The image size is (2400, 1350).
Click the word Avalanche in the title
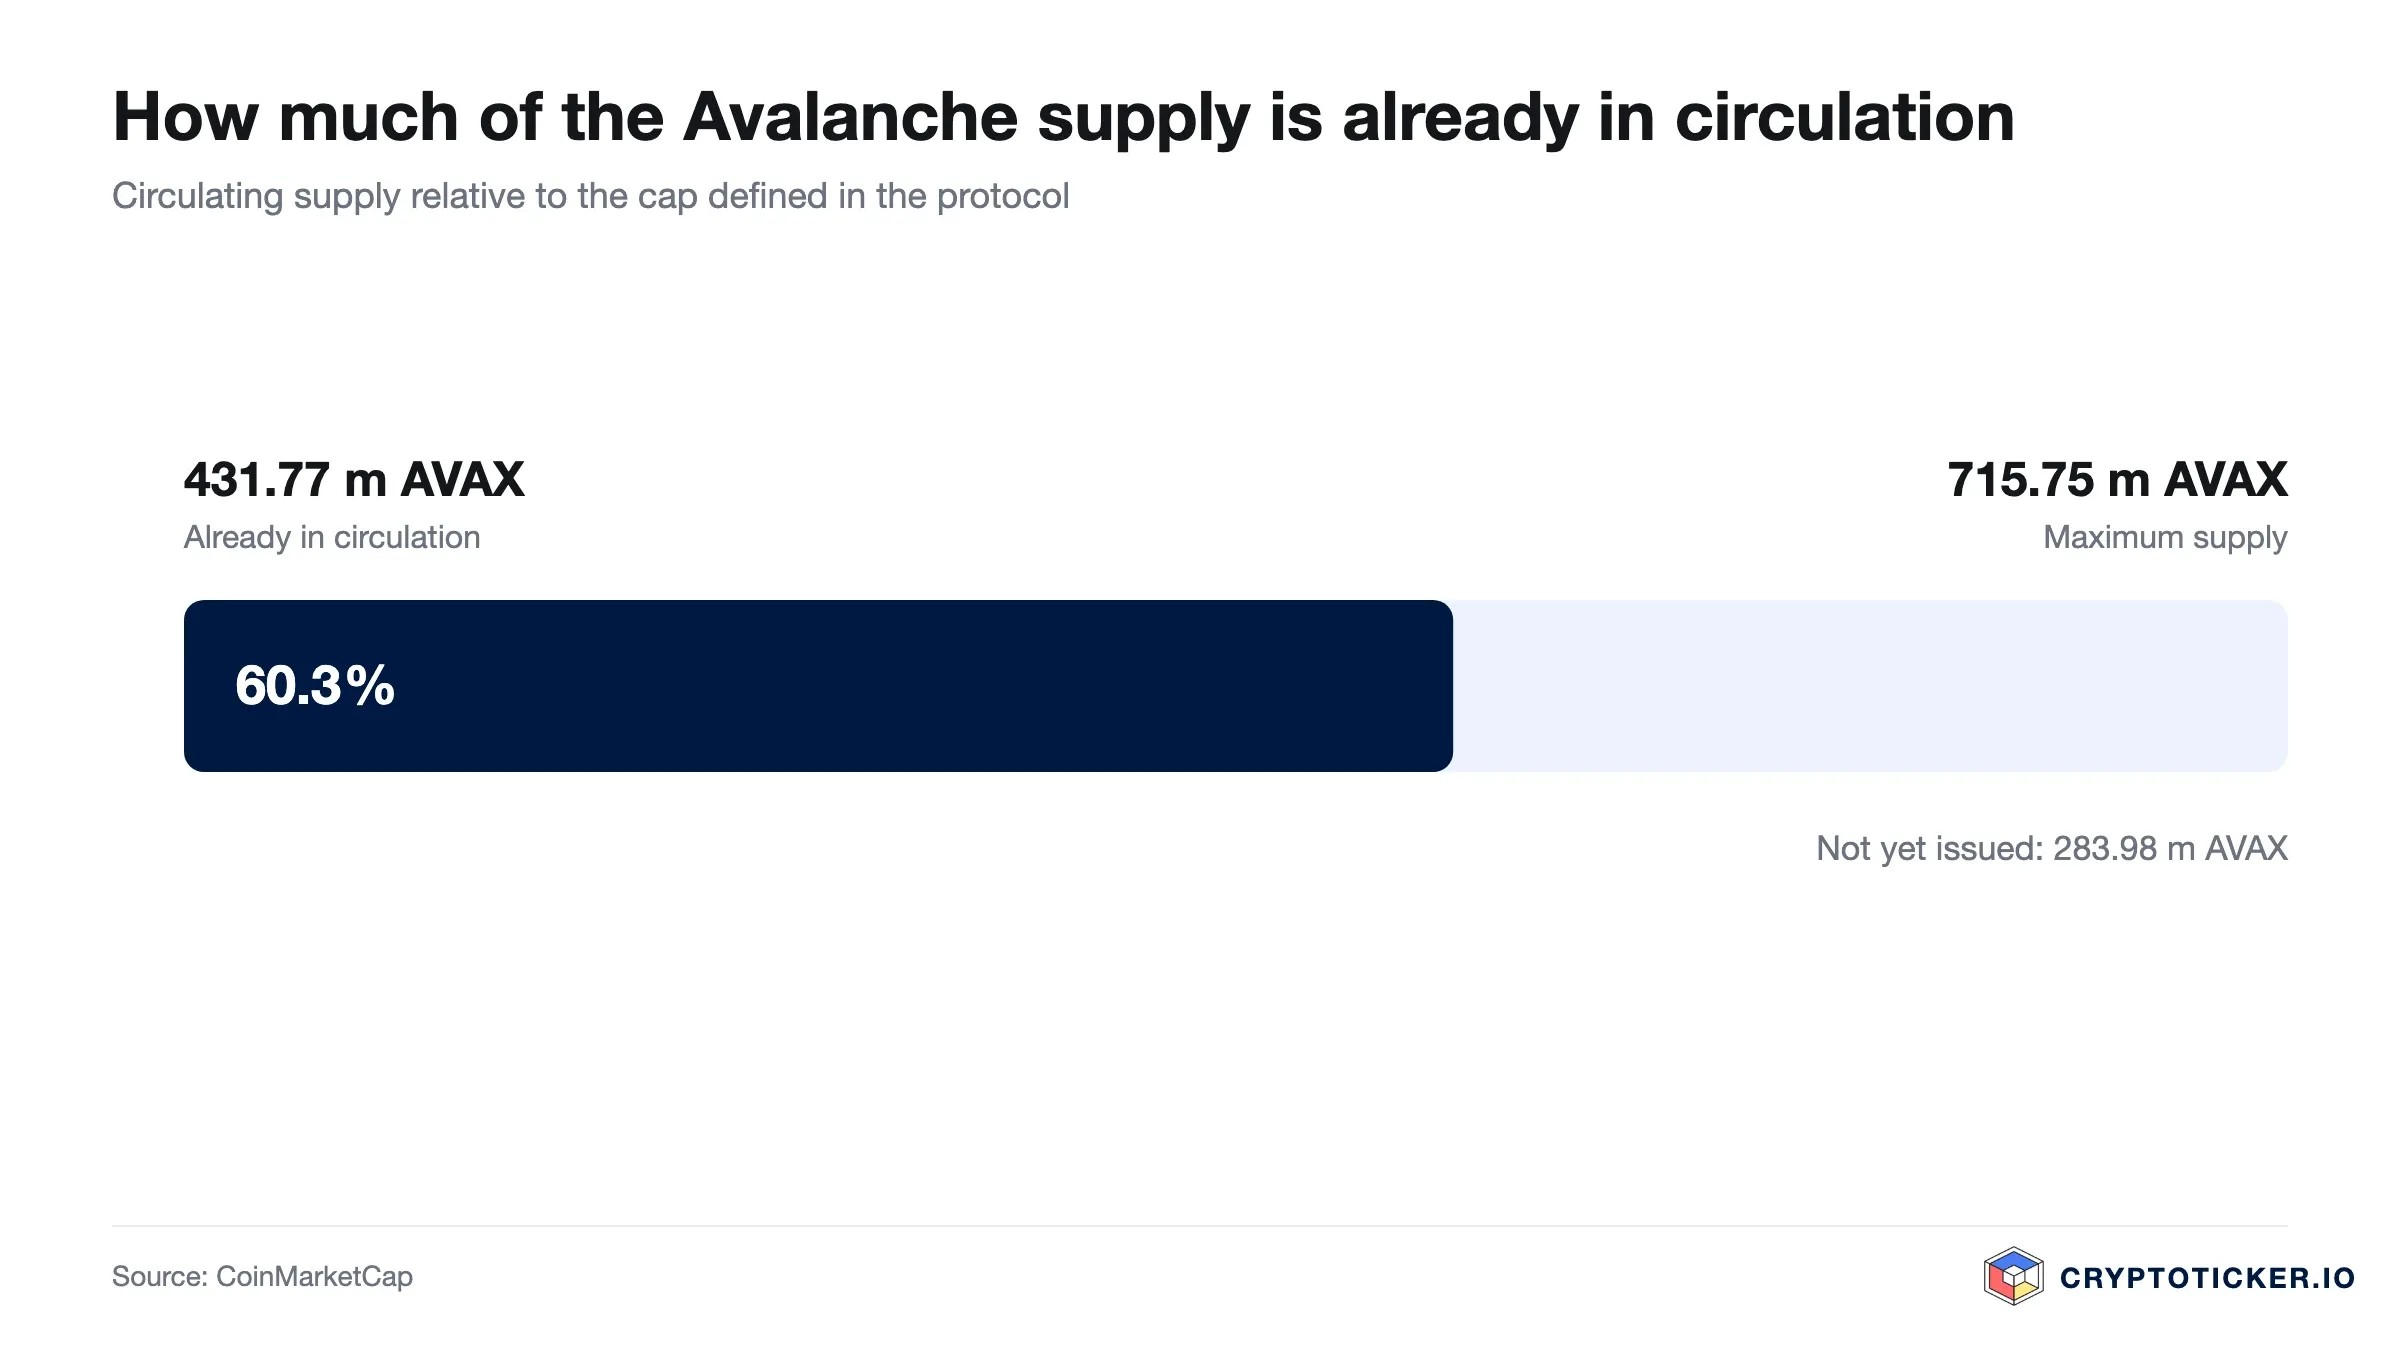(850, 117)
